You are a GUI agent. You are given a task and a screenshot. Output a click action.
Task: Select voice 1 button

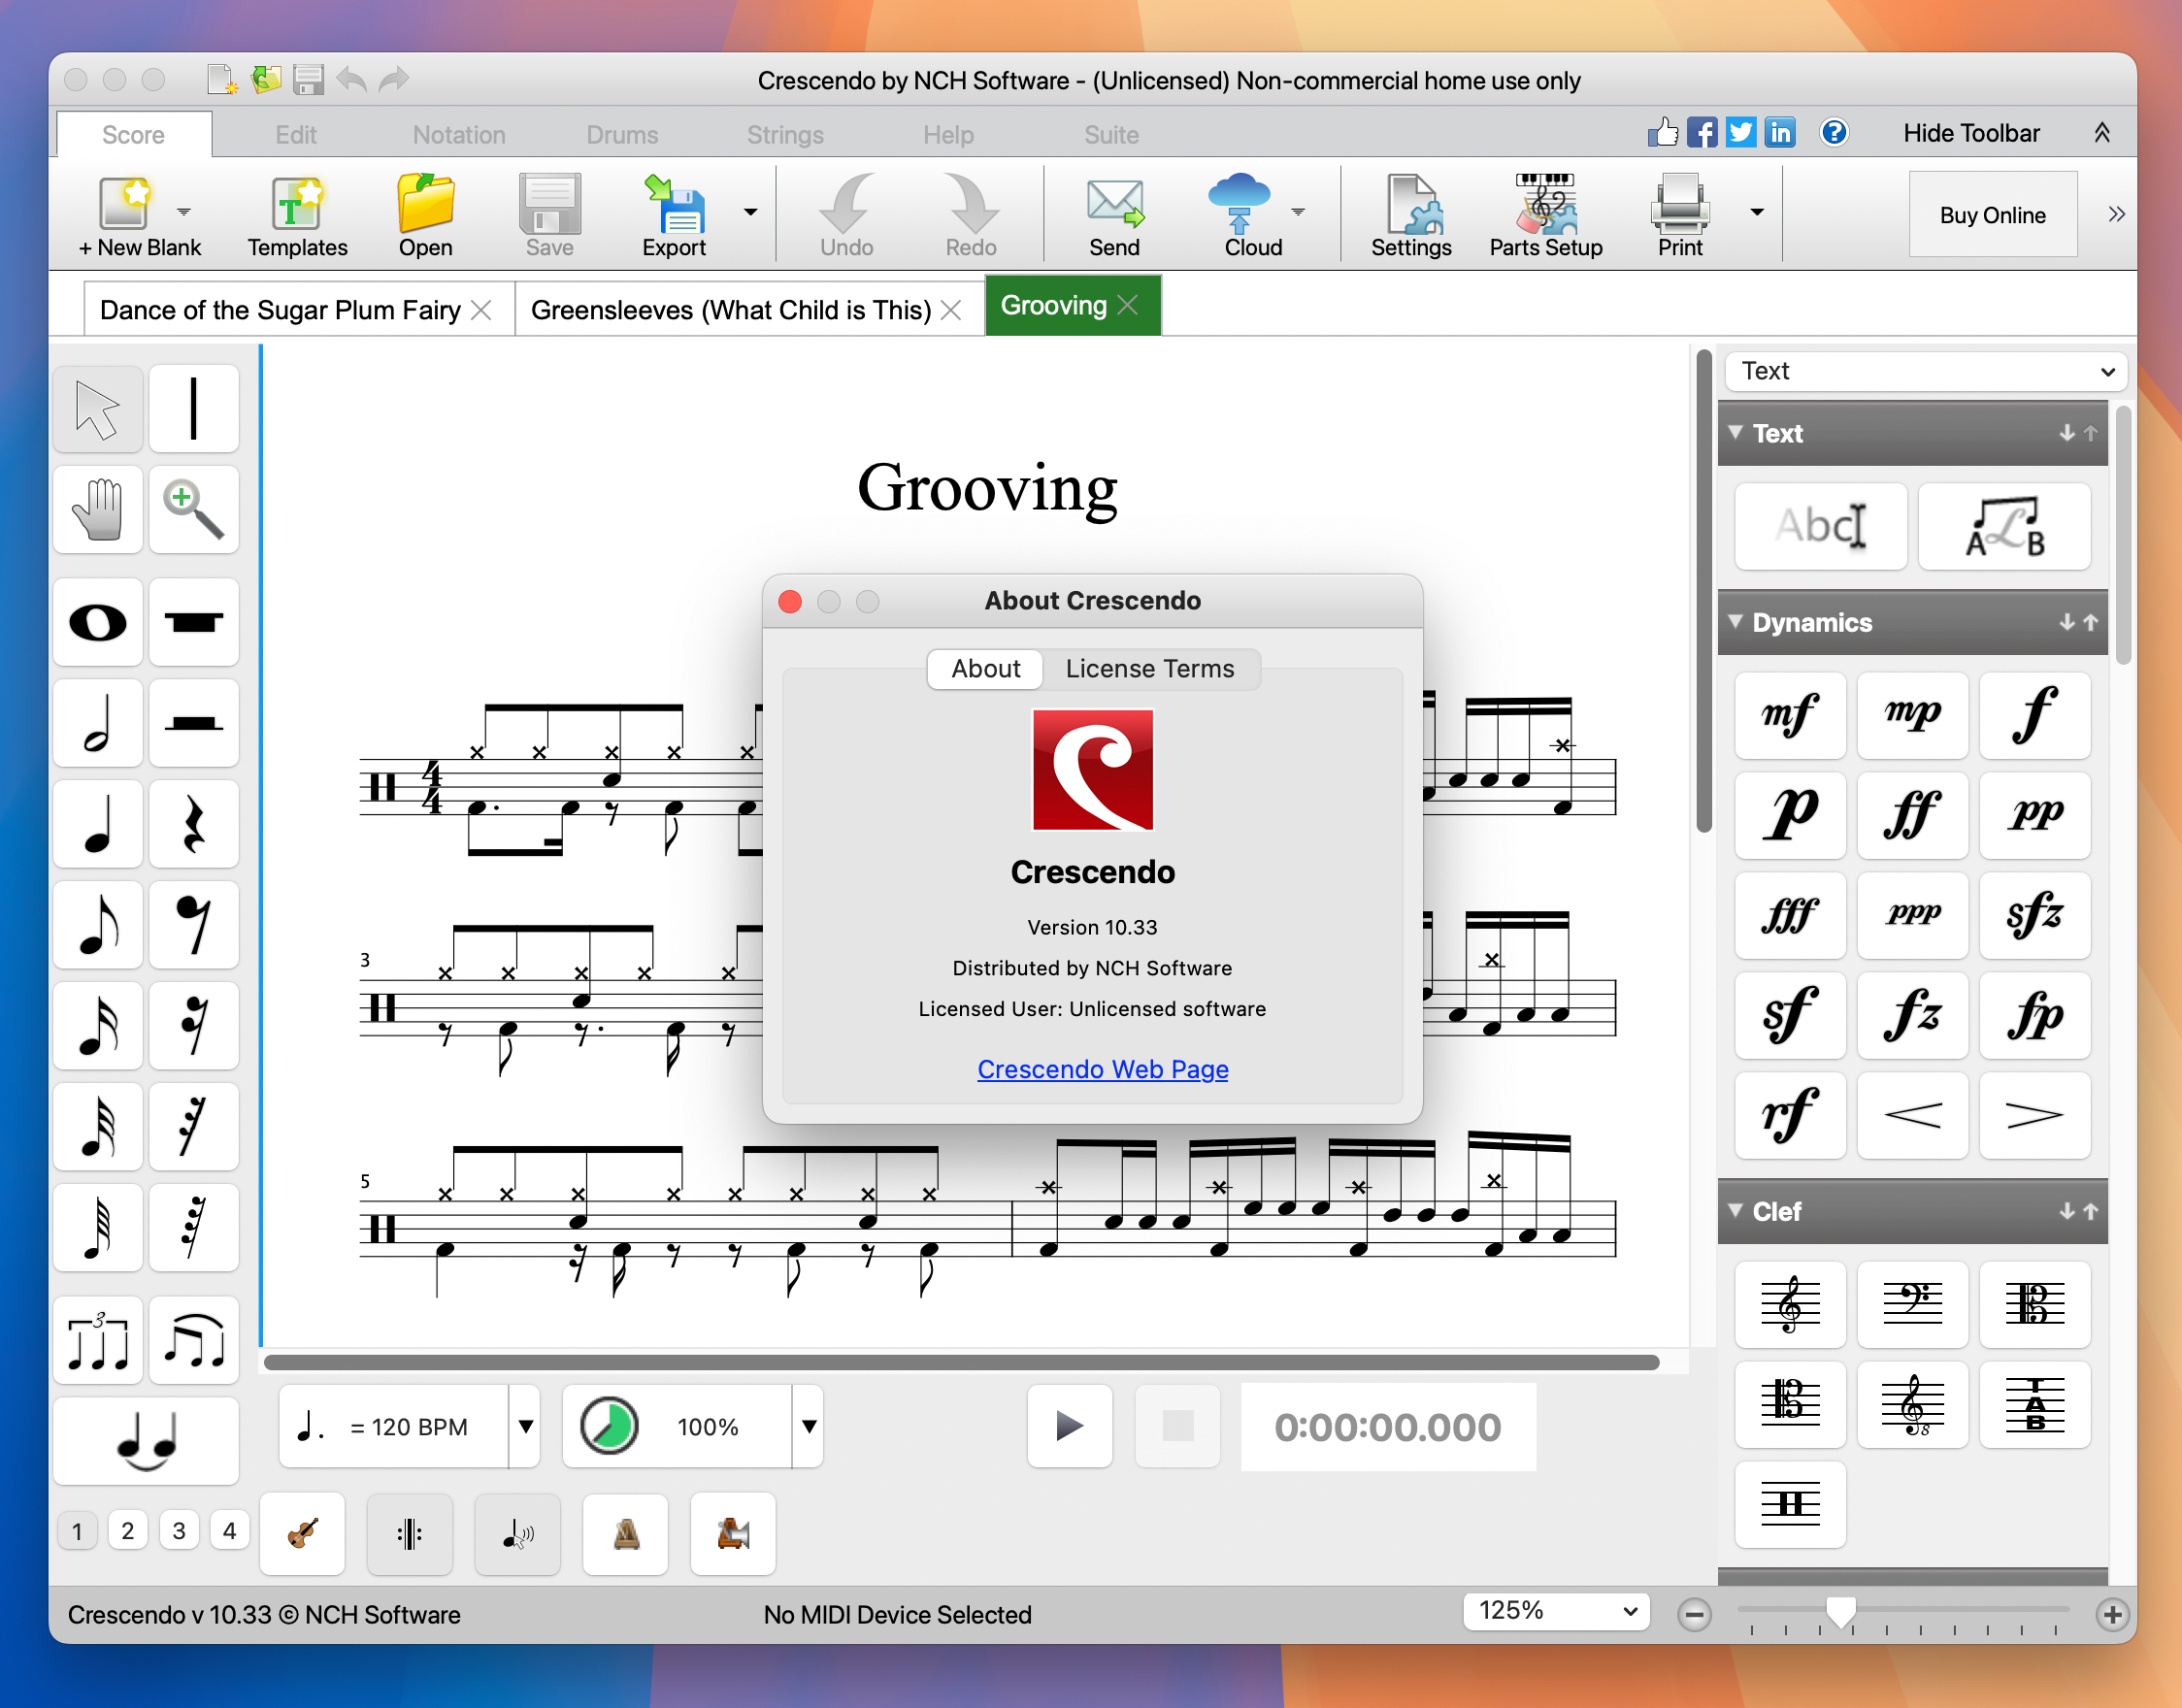coord(77,1530)
